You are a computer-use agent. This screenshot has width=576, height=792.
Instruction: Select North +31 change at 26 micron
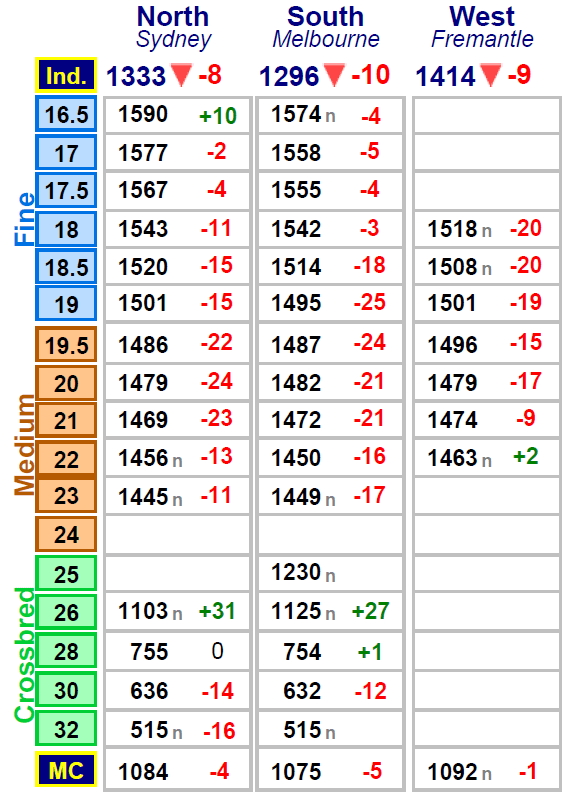(217, 611)
